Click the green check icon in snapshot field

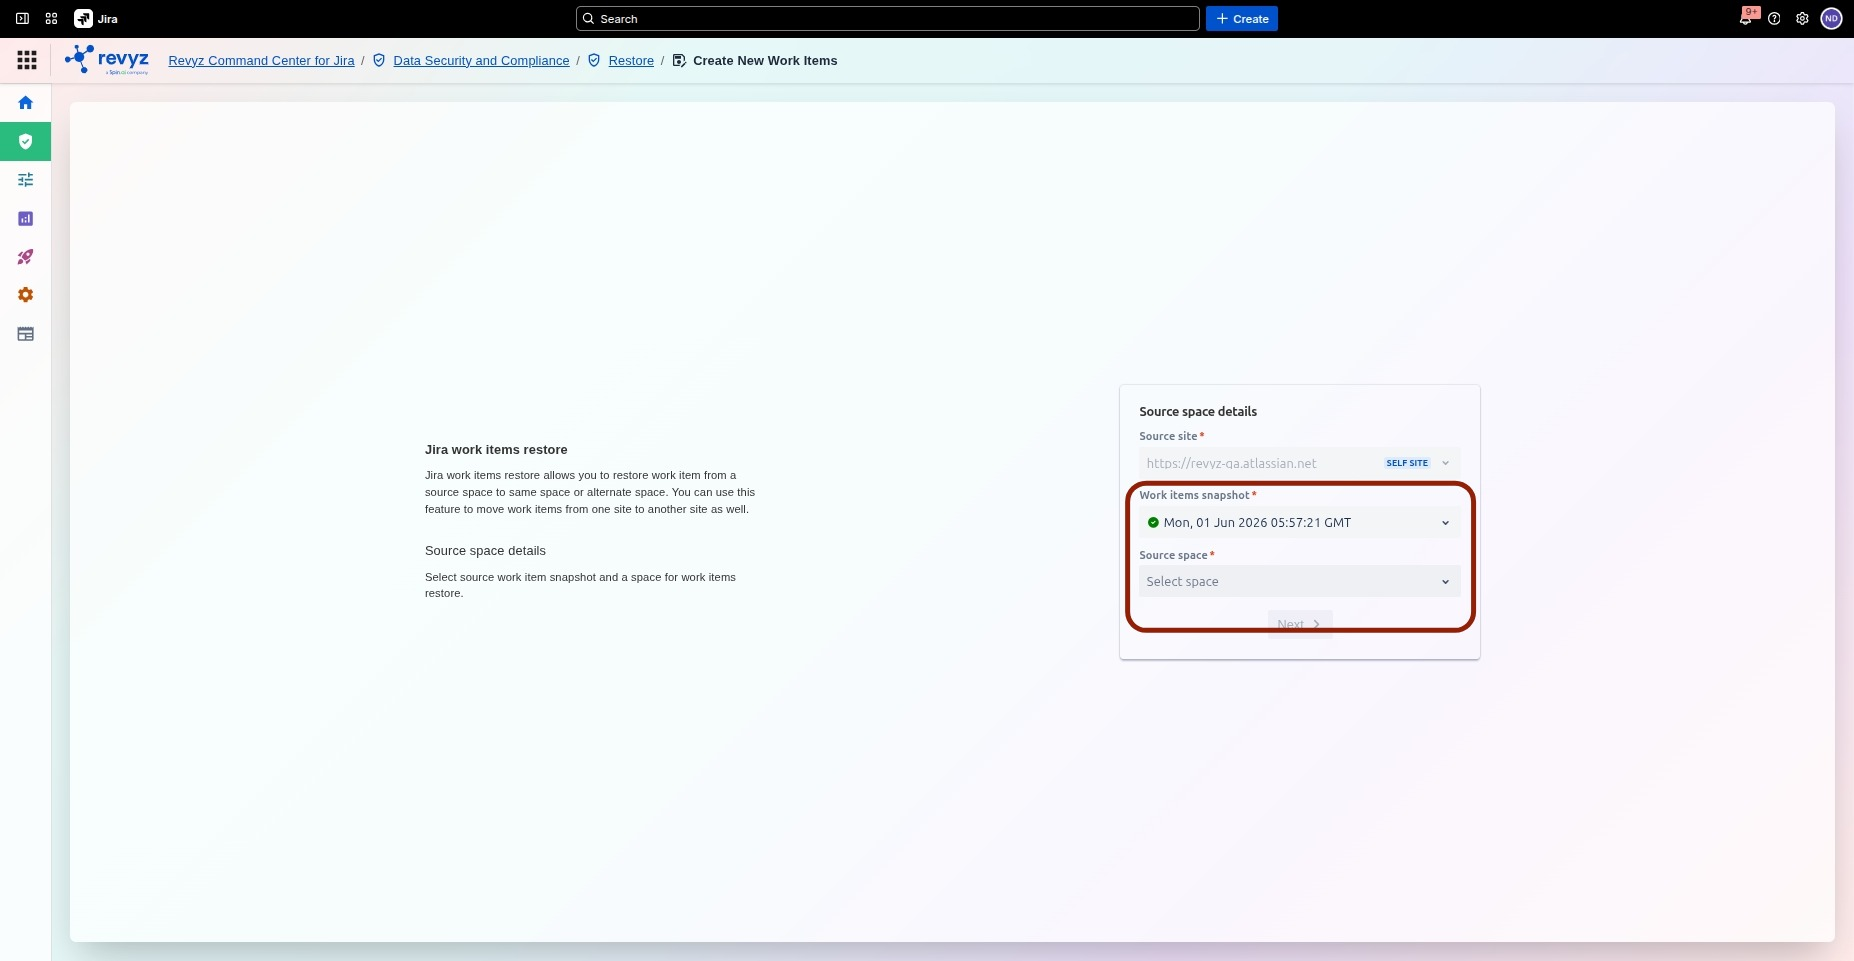click(1153, 523)
